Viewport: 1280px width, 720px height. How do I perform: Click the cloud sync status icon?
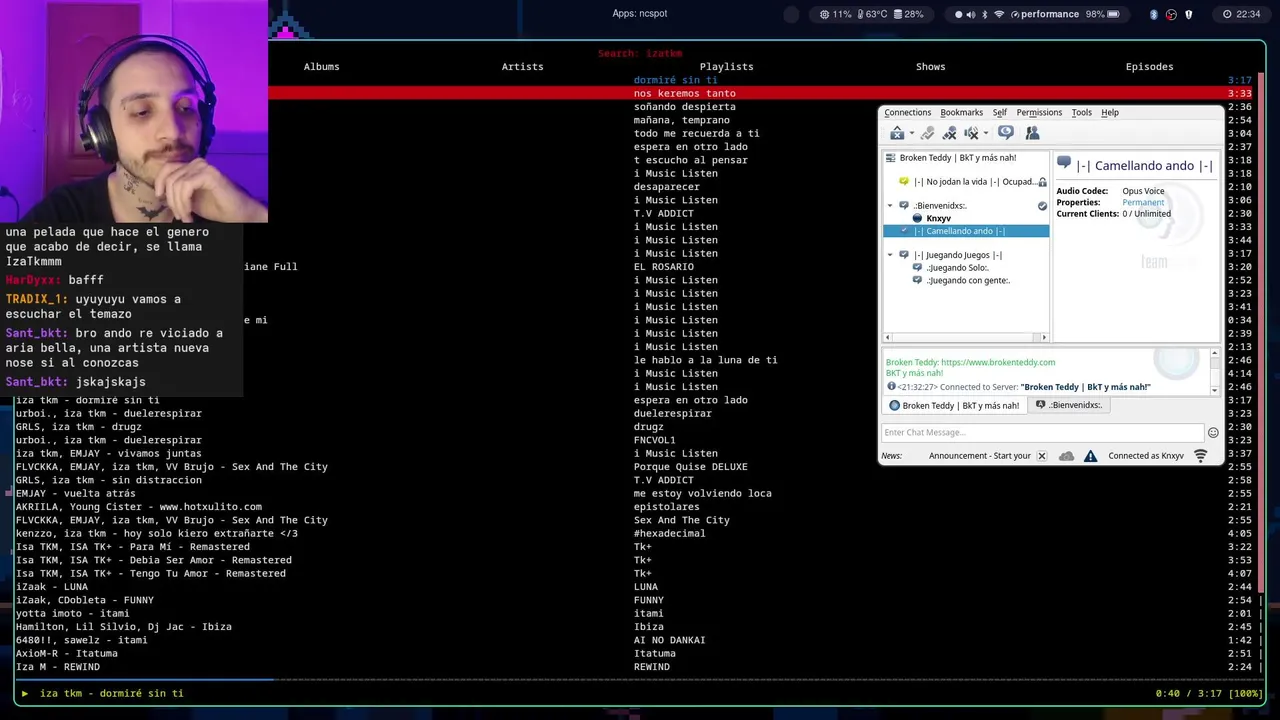coord(1066,456)
